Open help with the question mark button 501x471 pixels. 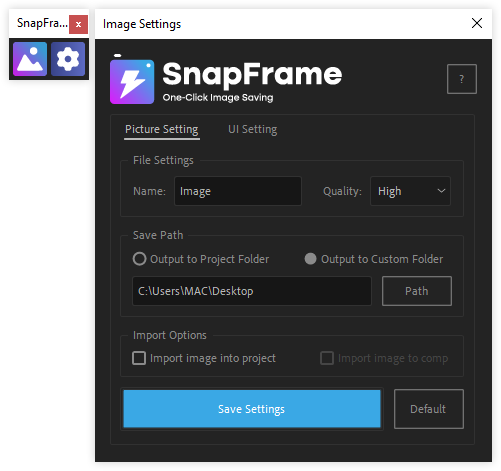(462, 79)
